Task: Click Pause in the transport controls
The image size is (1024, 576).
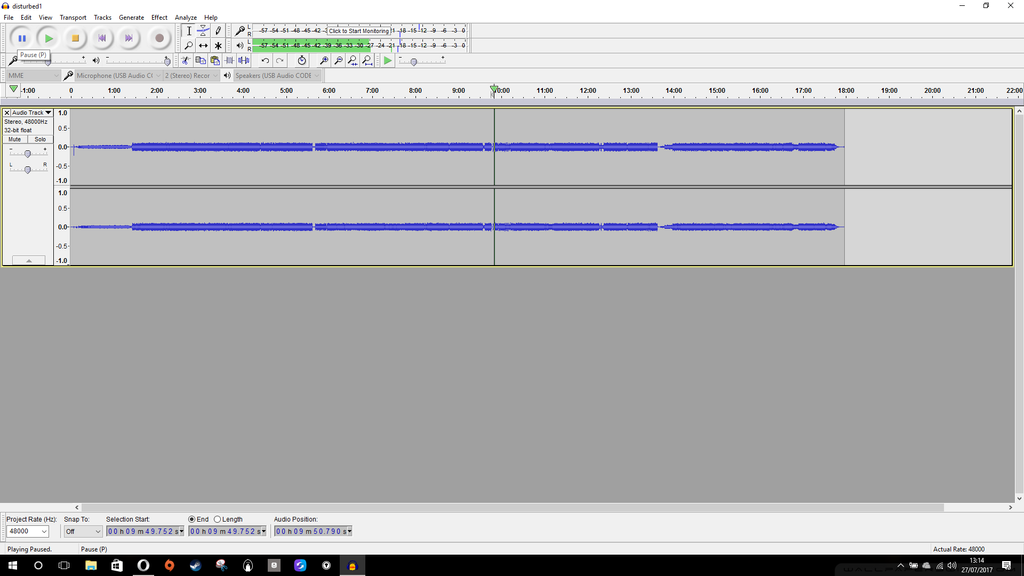Action: [x=22, y=37]
